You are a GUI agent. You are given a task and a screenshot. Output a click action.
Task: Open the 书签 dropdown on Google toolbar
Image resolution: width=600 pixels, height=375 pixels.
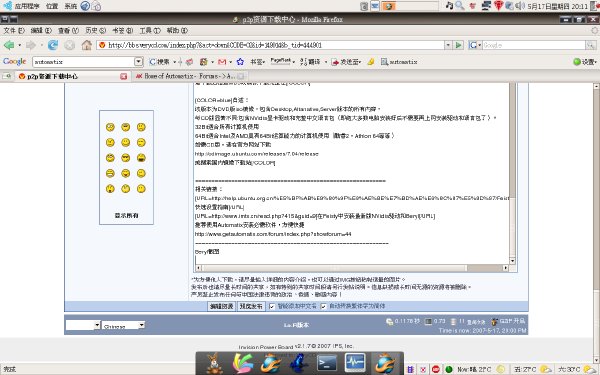coord(258,62)
